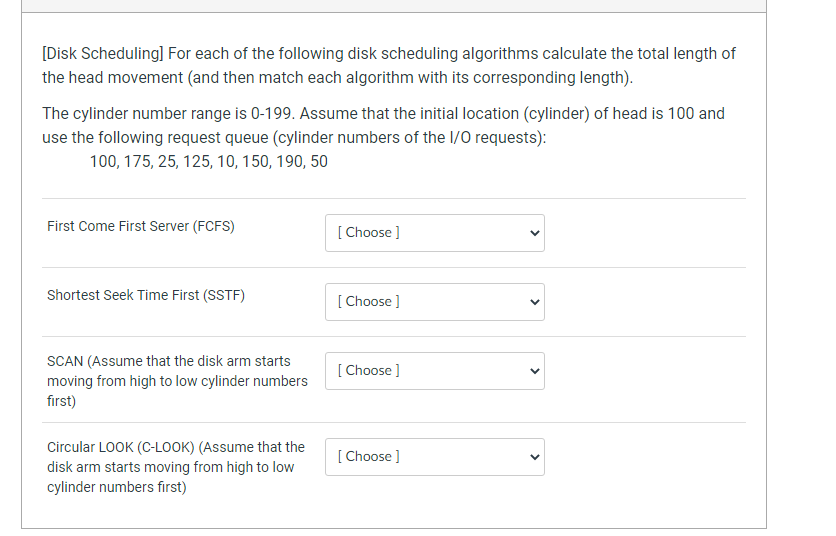Select the First Come First Server label
The width and height of the screenshot is (836, 536).
pos(141,226)
